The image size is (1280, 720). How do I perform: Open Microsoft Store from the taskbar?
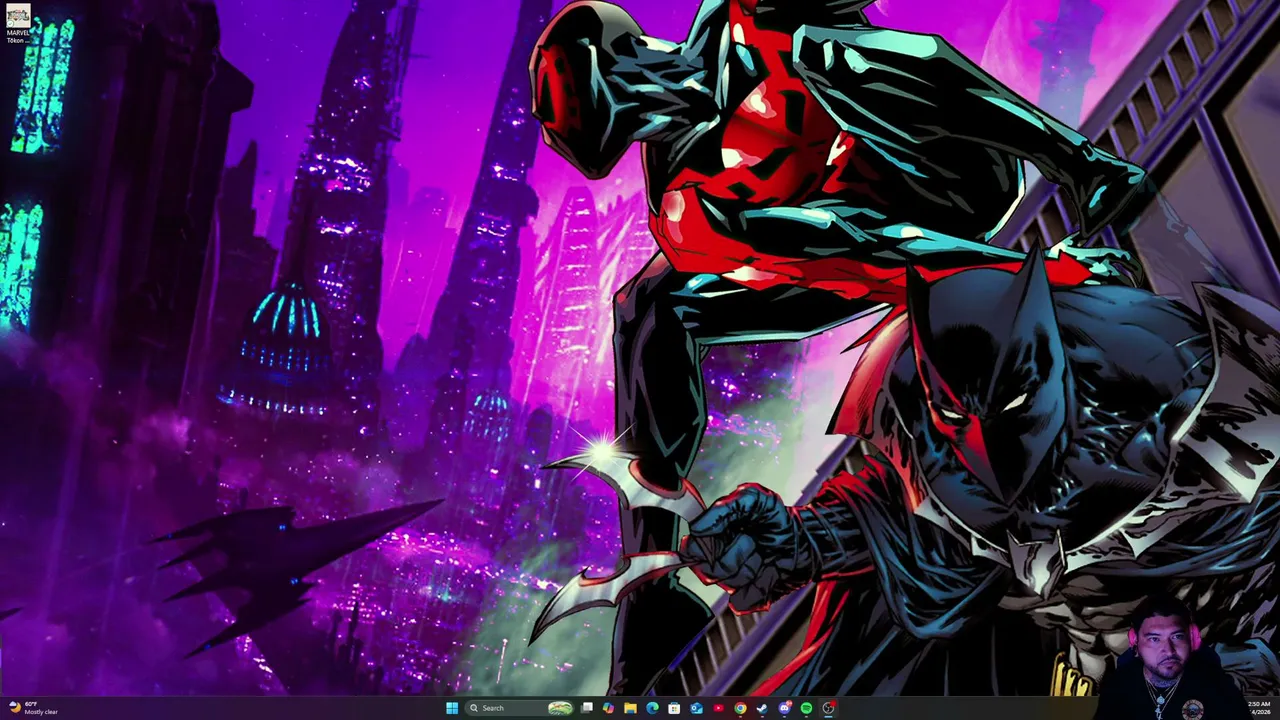(x=674, y=708)
